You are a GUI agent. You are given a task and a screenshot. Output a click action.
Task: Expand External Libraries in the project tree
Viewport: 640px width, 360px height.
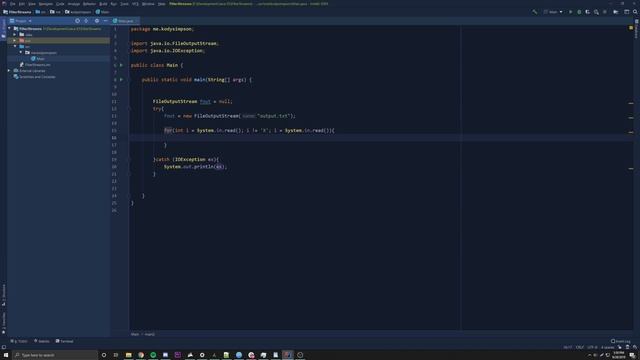pos(9,71)
